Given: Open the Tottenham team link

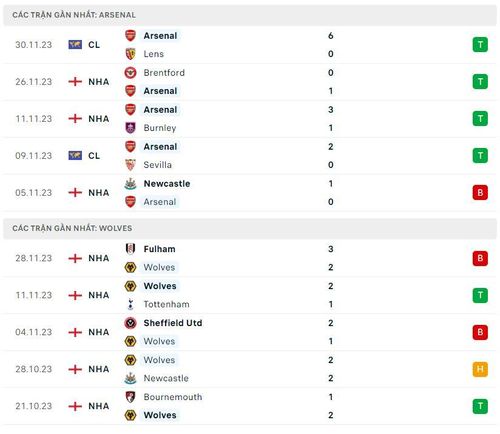Looking at the screenshot, I should click(x=166, y=304).
